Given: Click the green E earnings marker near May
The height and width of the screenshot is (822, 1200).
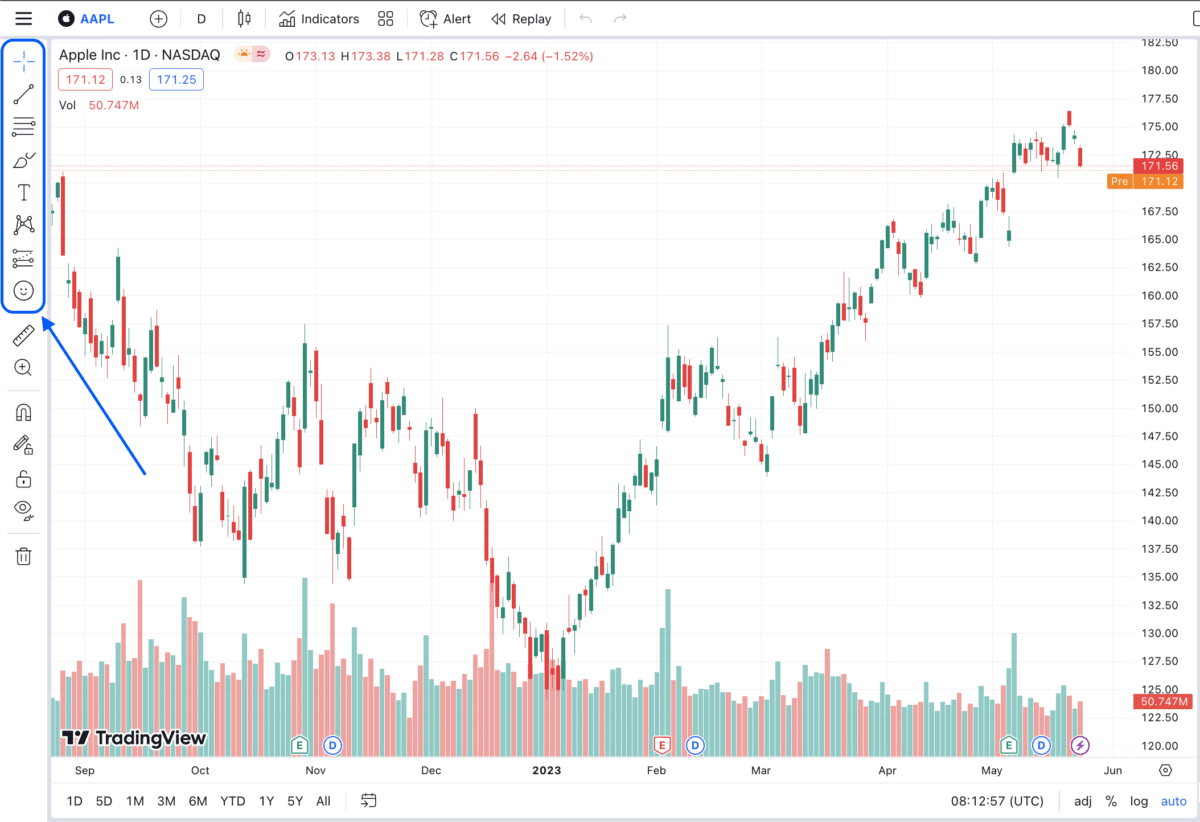Looking at the screenshot, I should (1009, 745).
